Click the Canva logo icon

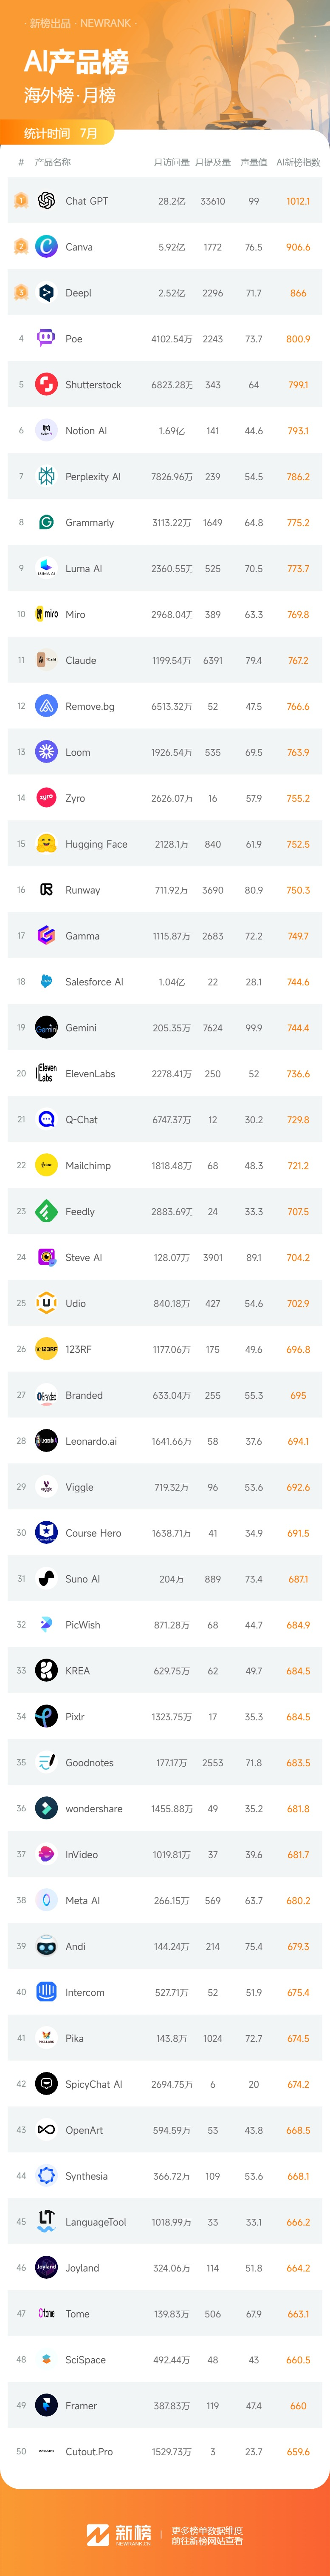point(46,247)
